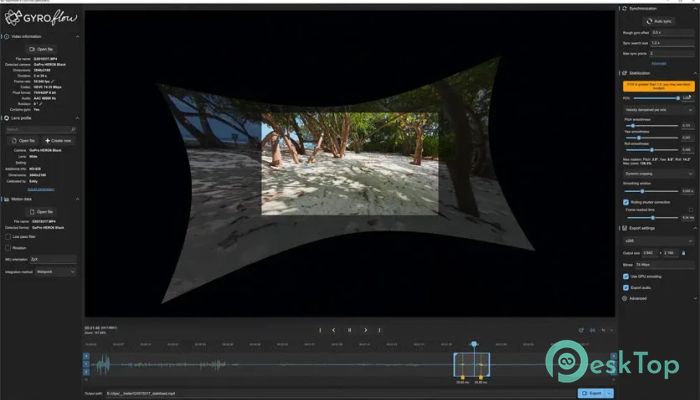
Task: Collapse the Motion data section
Action: (x=77, y=199)
